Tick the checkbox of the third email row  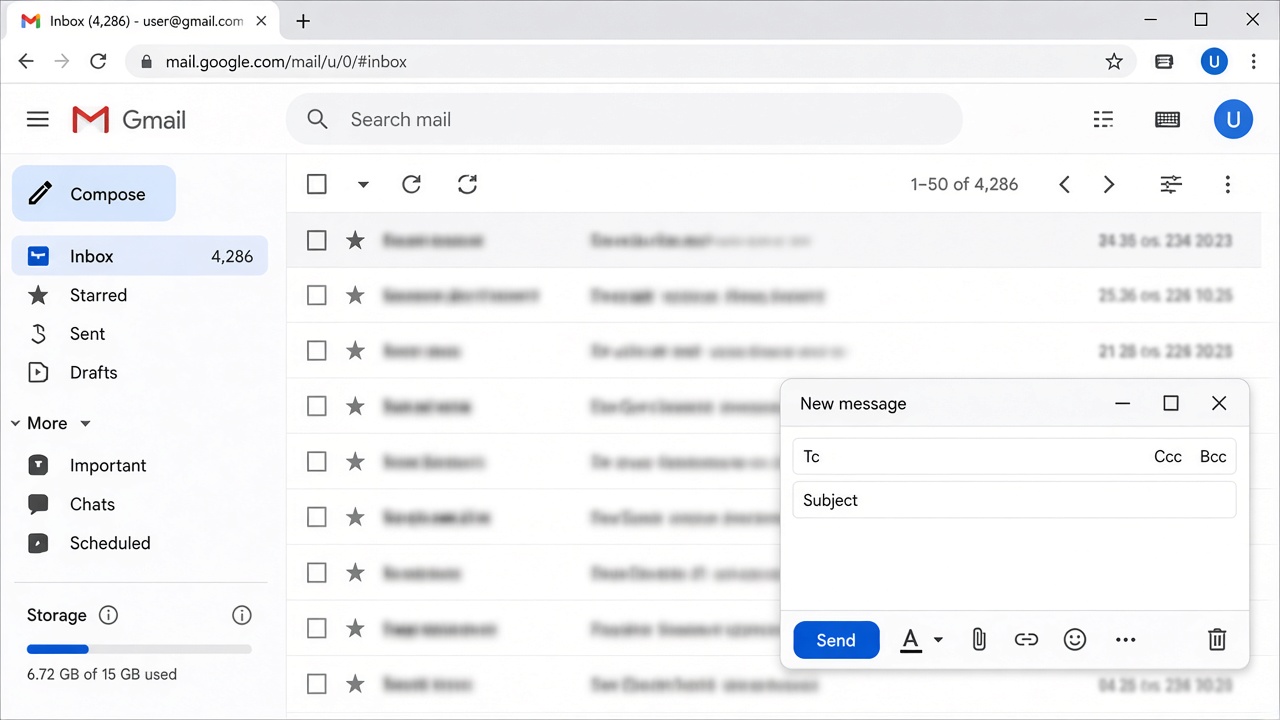[x=317, y=351]
